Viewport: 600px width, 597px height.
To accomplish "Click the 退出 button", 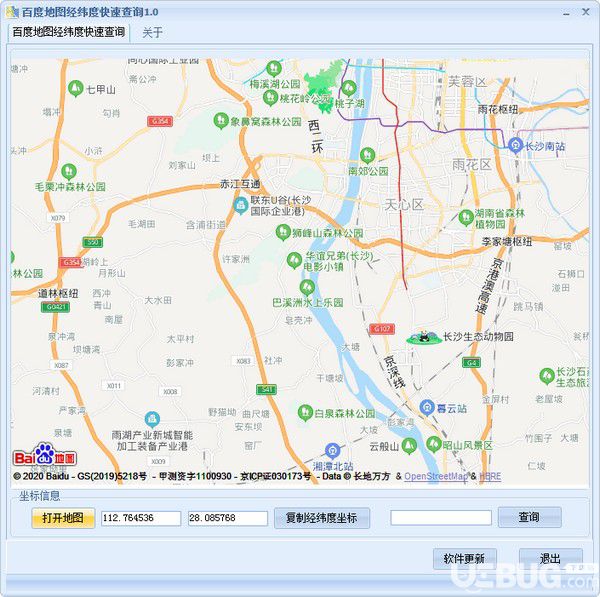I will (x=550, y=558).
